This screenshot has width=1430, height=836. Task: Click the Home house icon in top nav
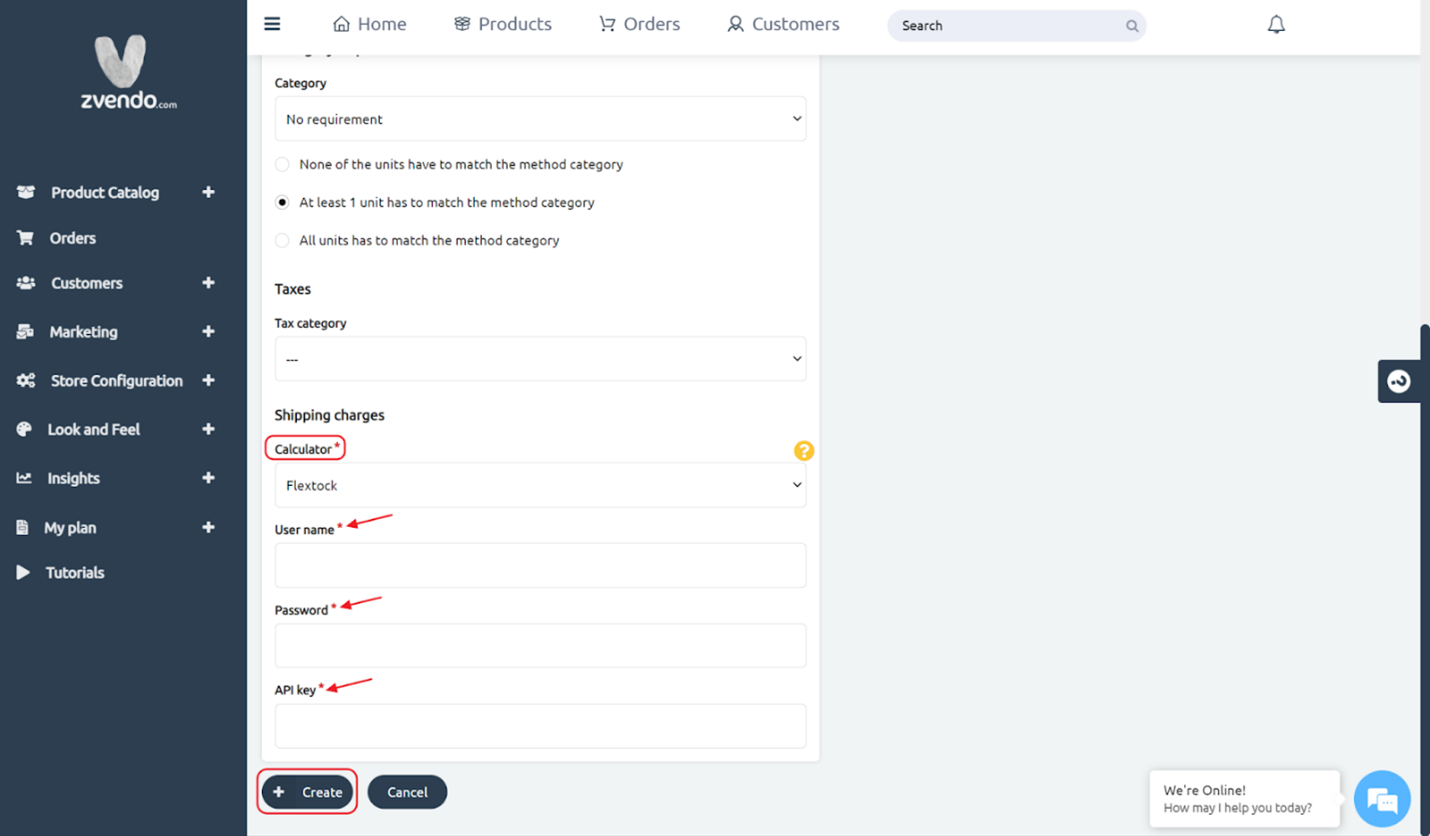[342, 24]
